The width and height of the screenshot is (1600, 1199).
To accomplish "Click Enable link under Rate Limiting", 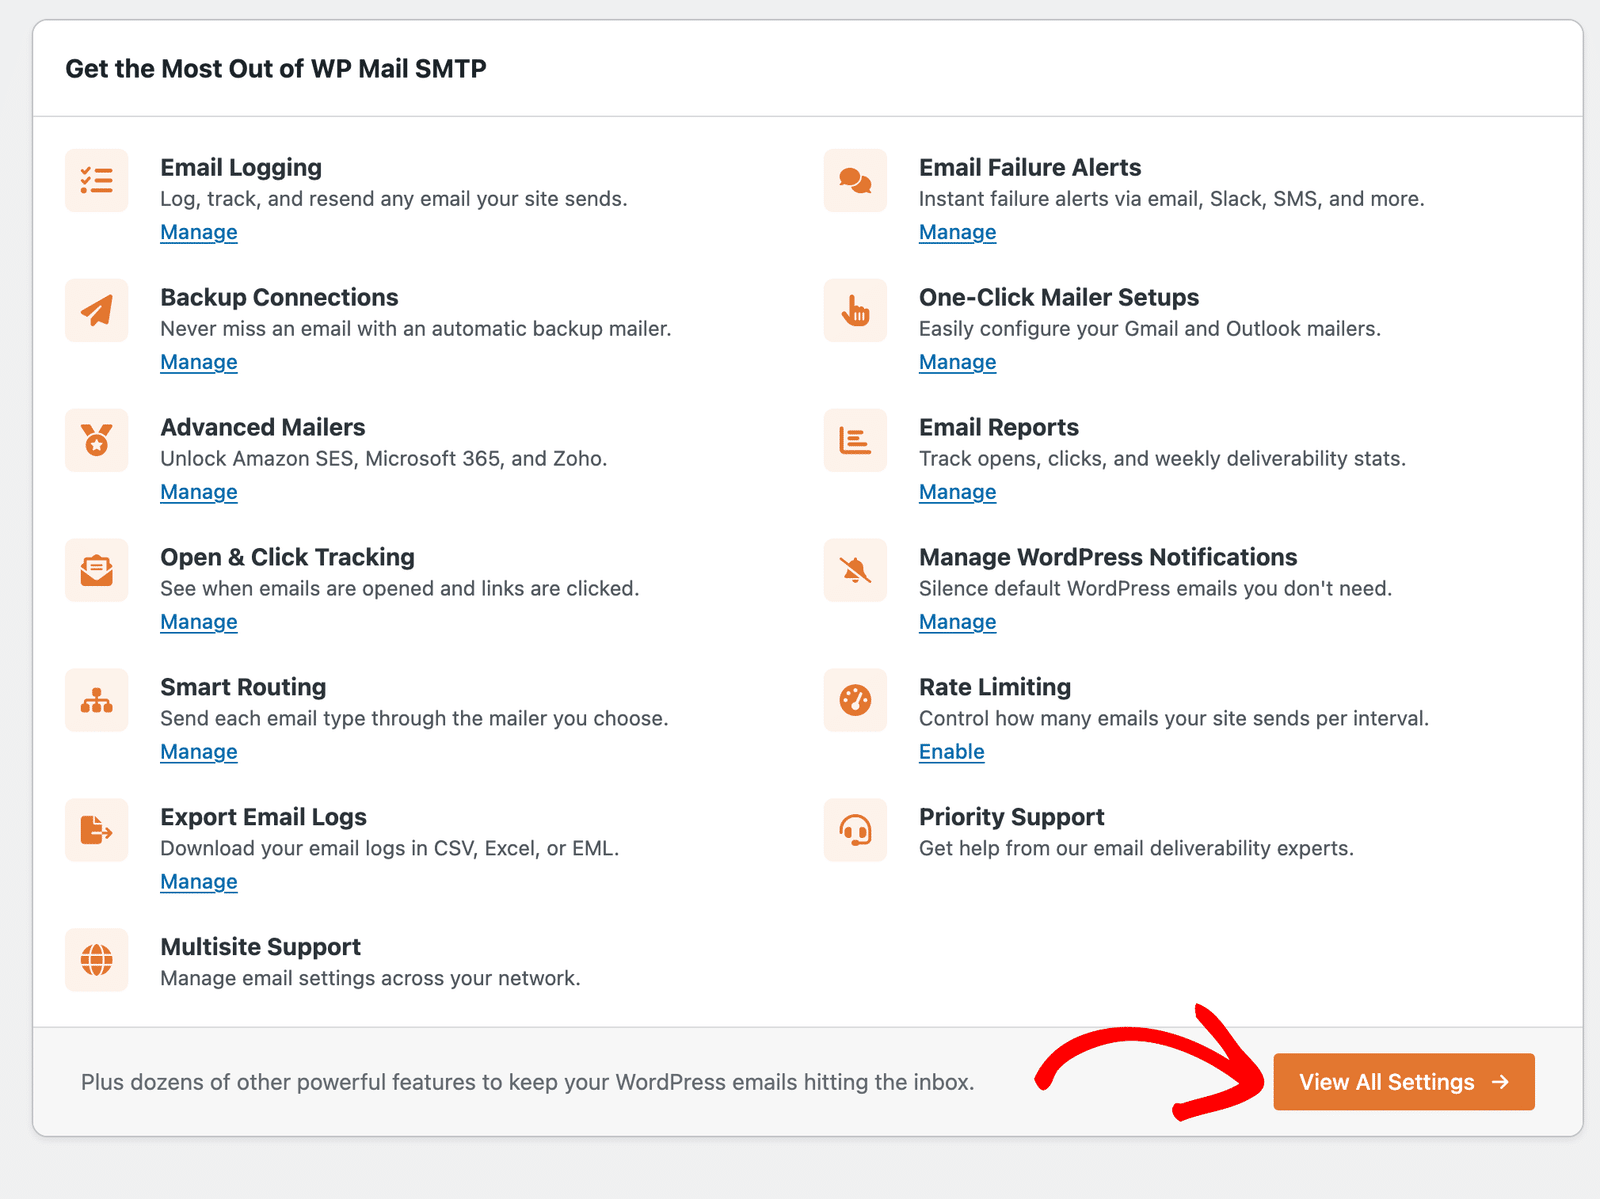I will point(951,752).
